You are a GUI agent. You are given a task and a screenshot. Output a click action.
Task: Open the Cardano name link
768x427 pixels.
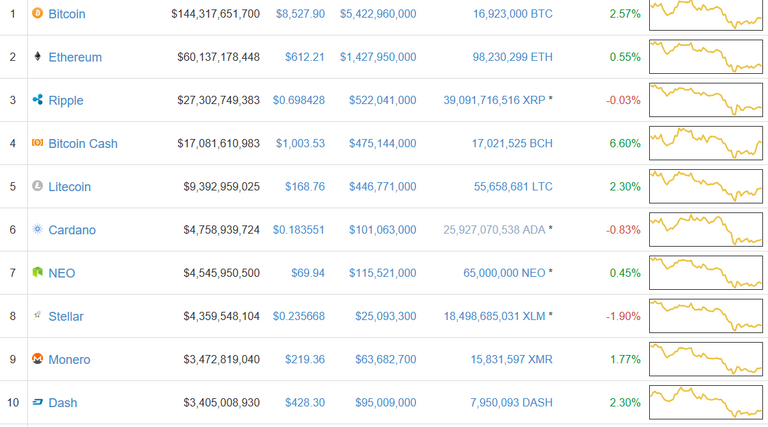(72, 230)
